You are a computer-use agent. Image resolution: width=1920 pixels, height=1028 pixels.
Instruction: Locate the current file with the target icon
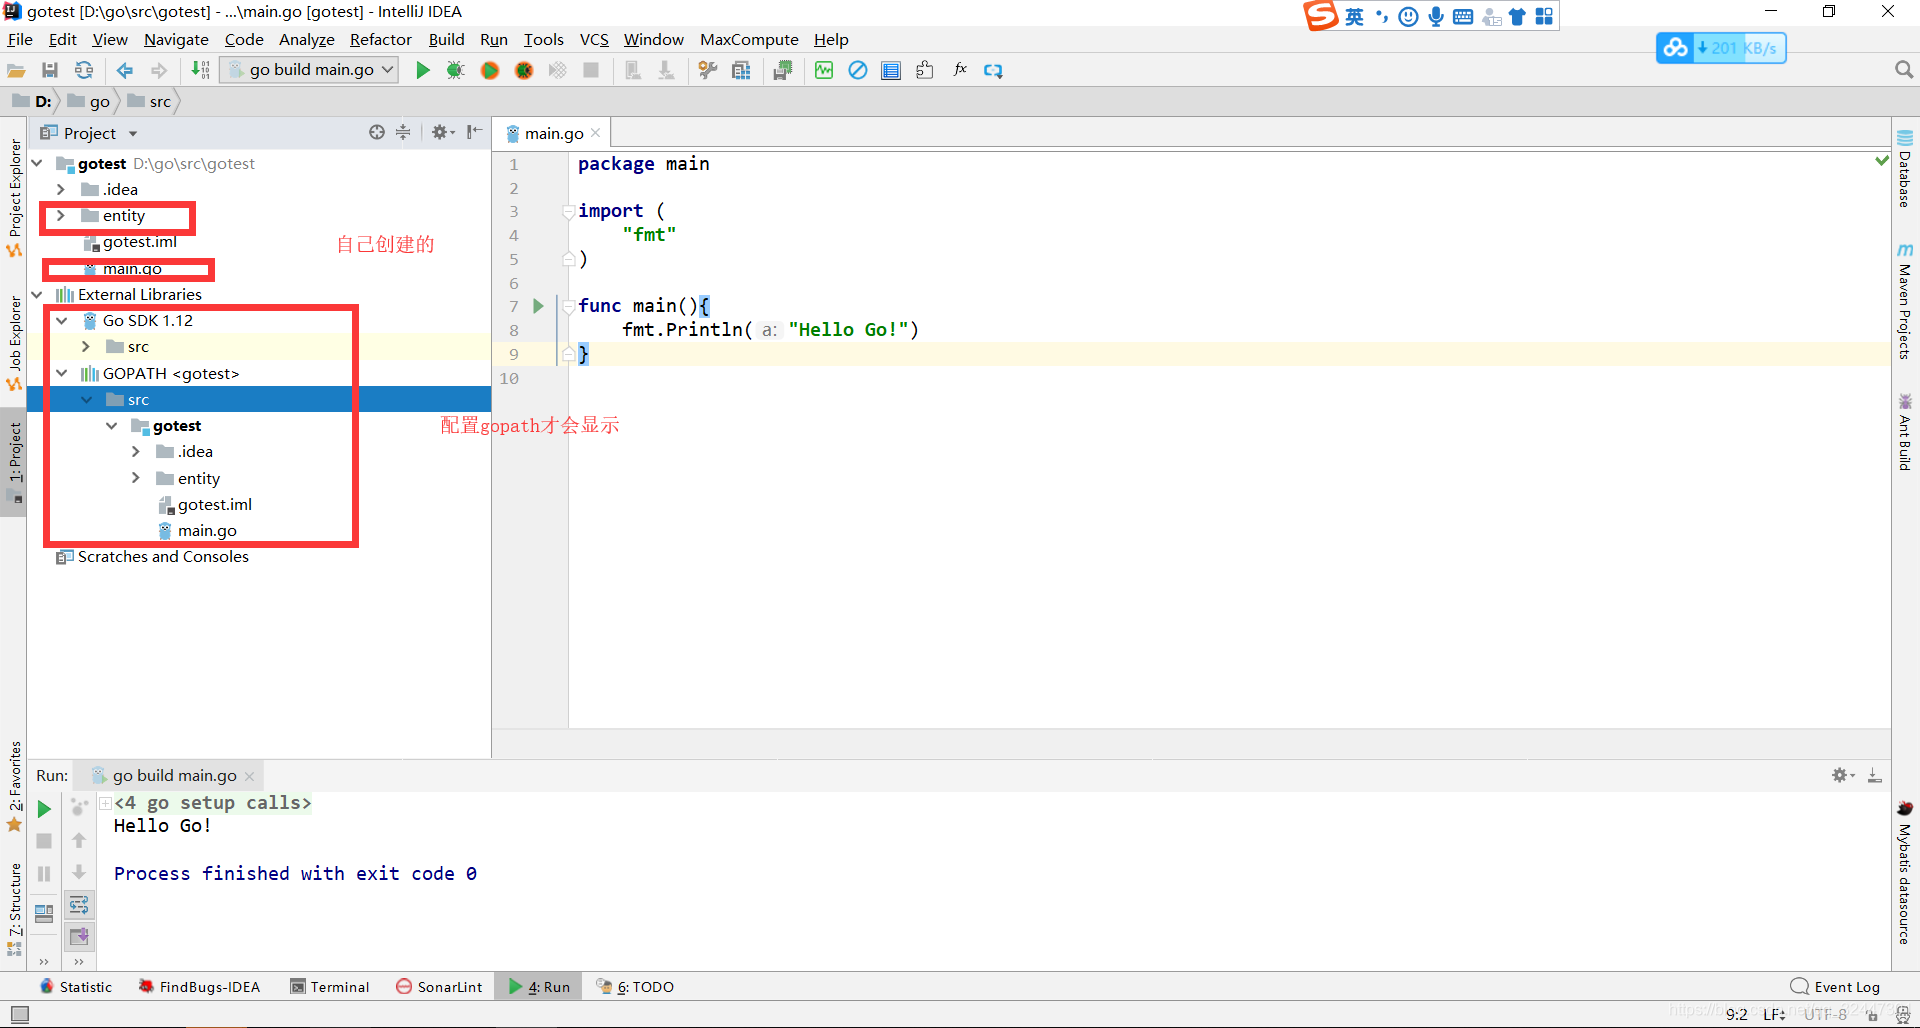[376, 133]
